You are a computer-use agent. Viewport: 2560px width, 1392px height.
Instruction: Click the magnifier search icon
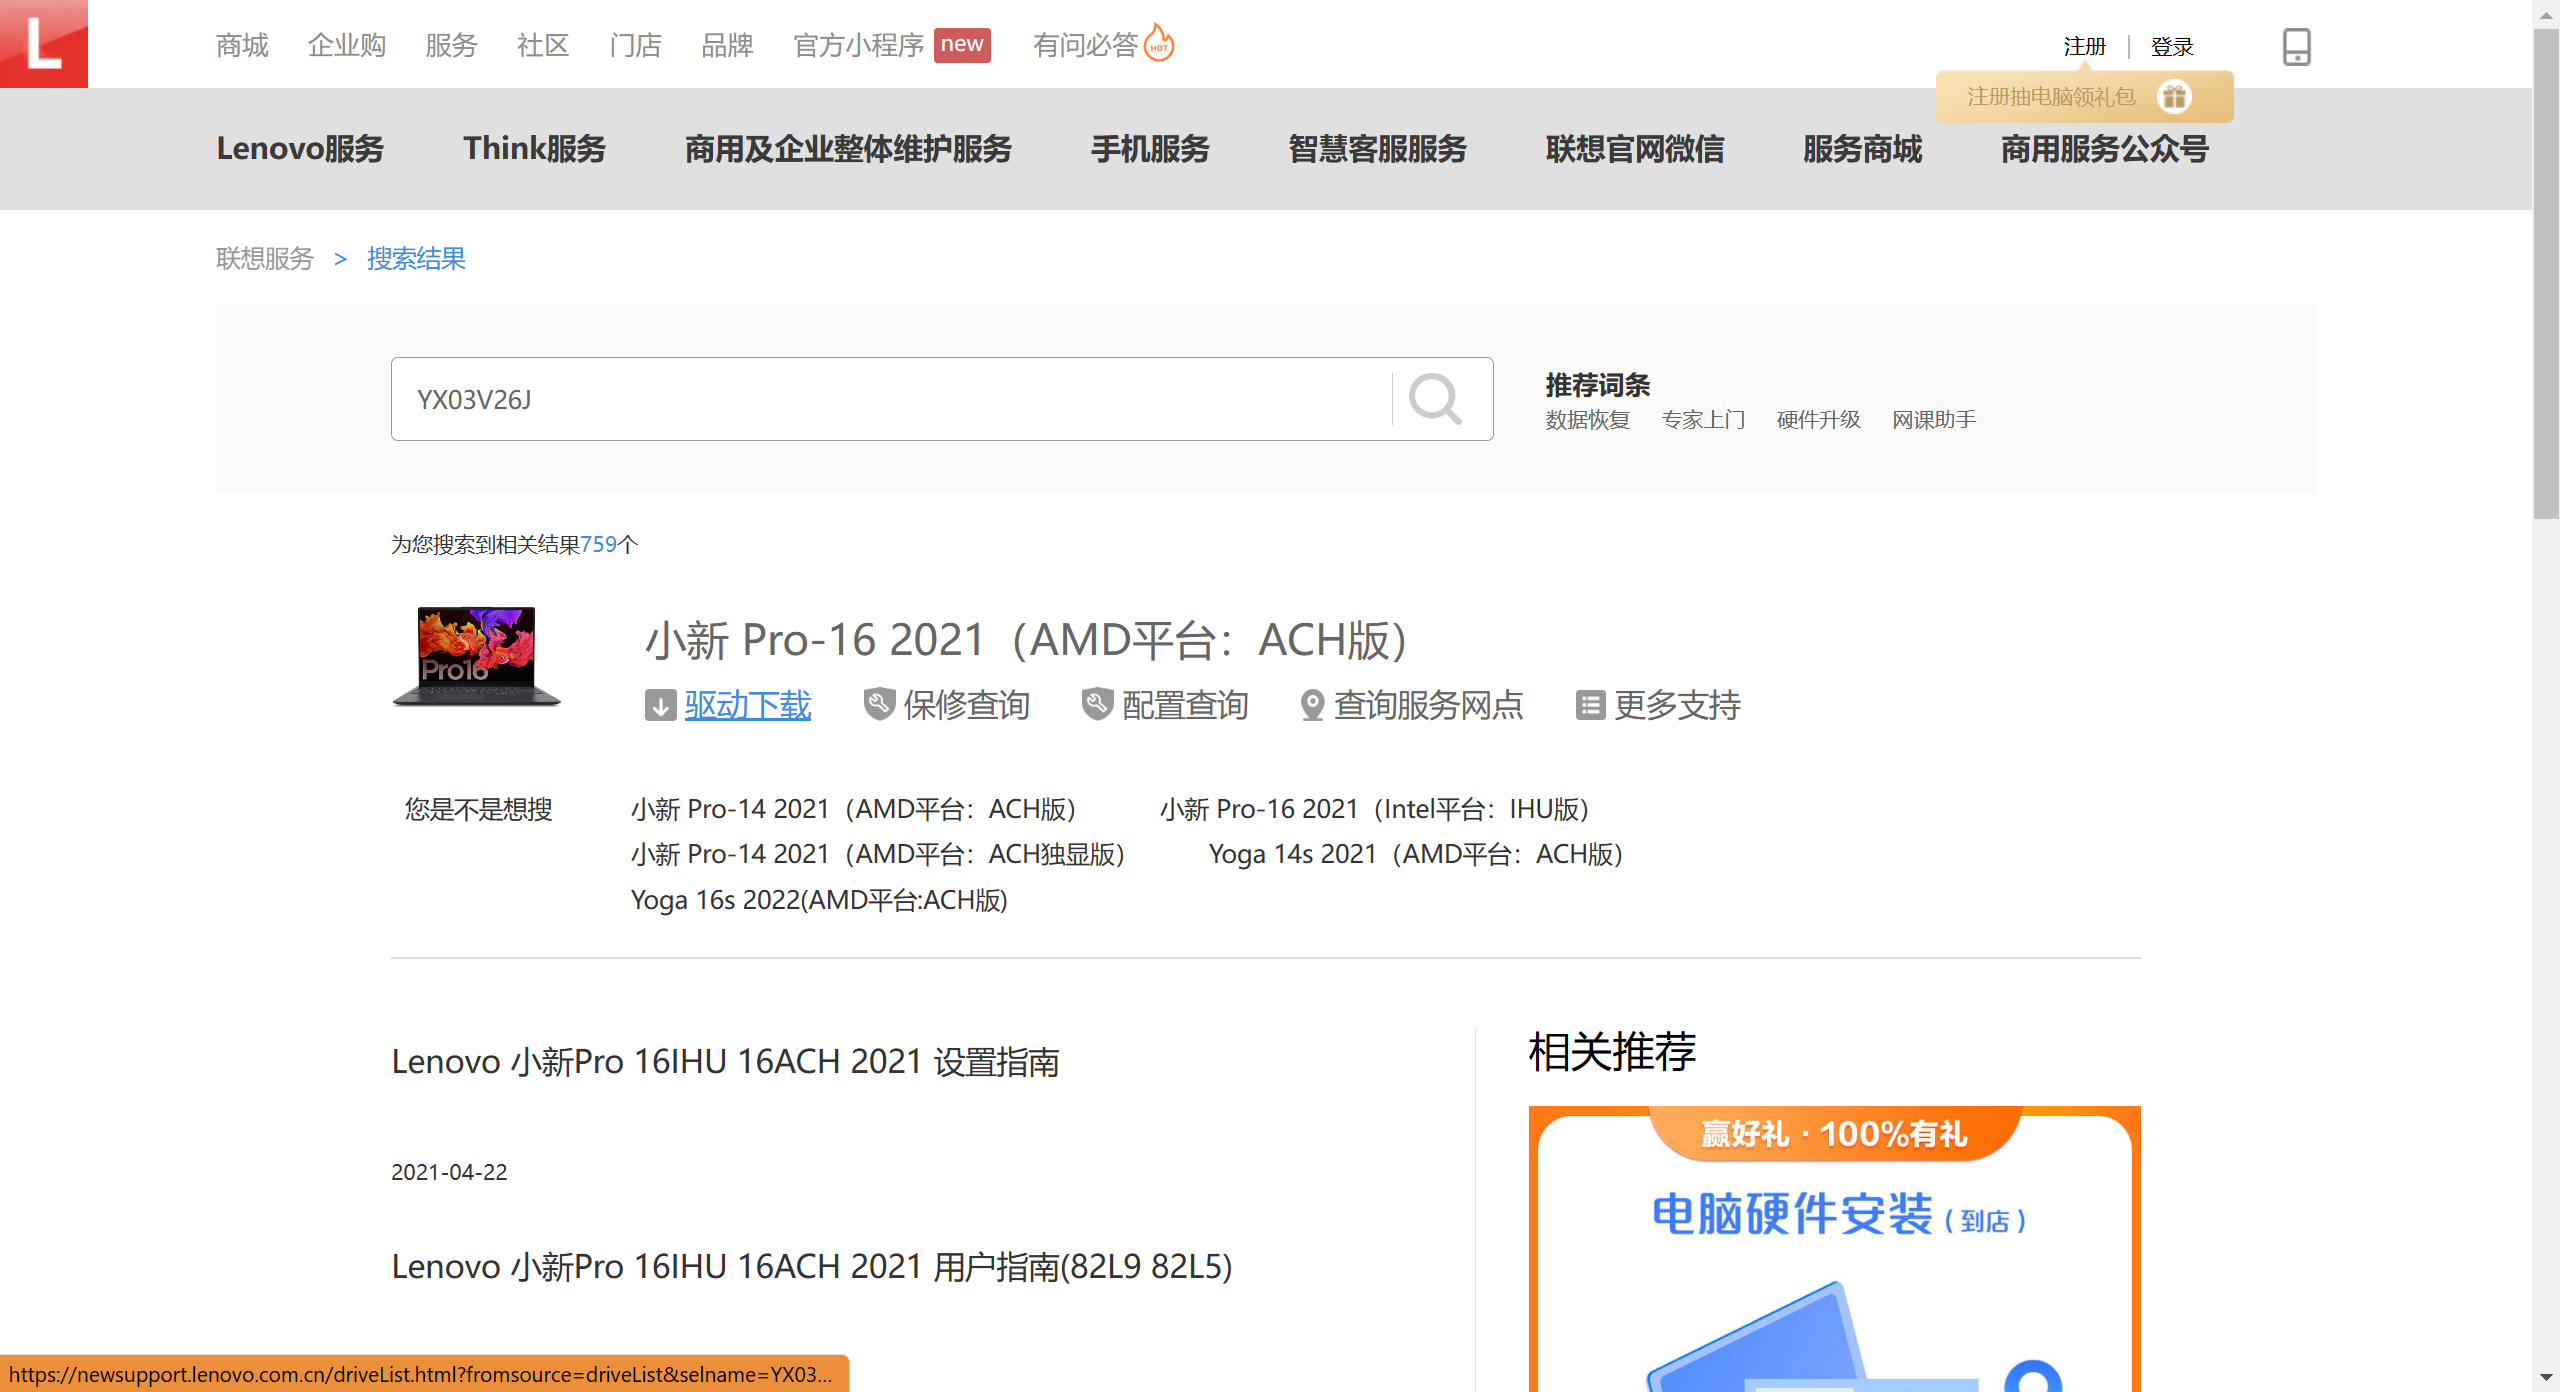[1435, 399]
